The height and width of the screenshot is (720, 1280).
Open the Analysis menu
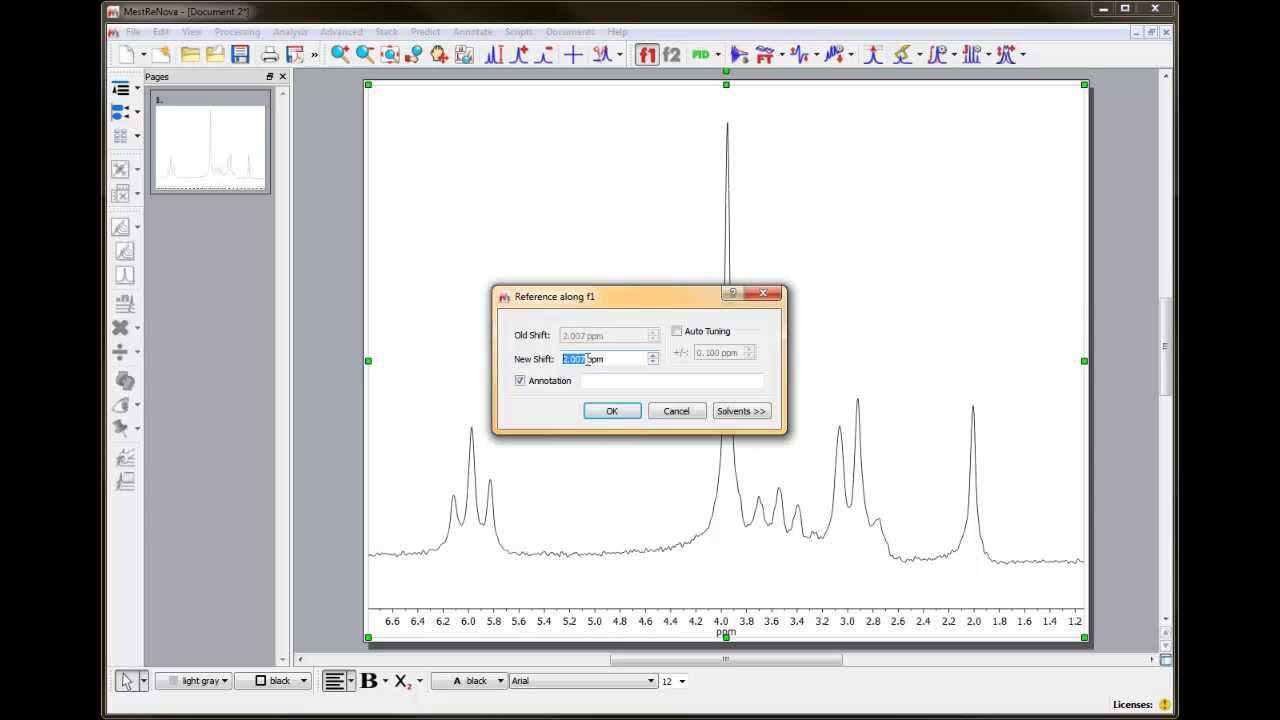tap(290, 32)
